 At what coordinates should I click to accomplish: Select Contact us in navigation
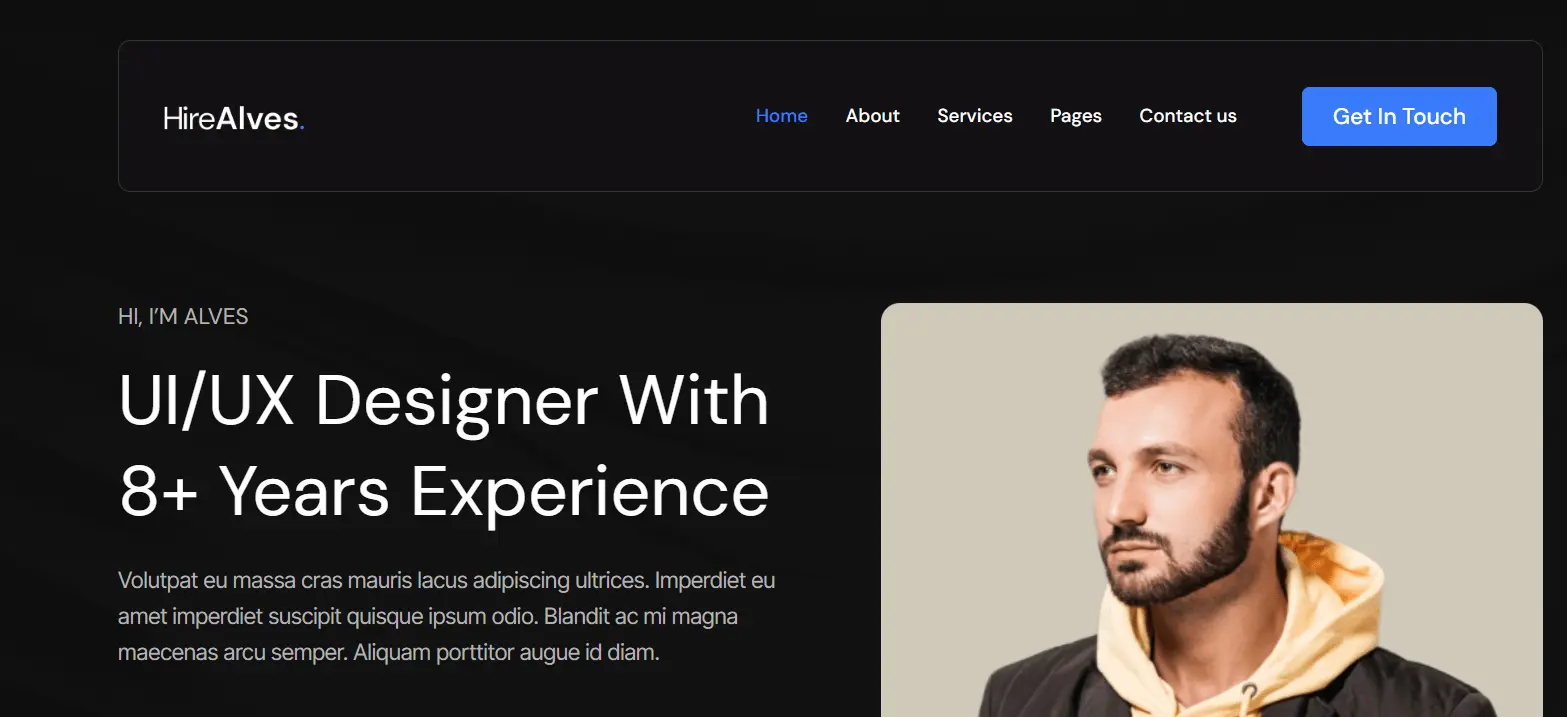(1188, 116)
